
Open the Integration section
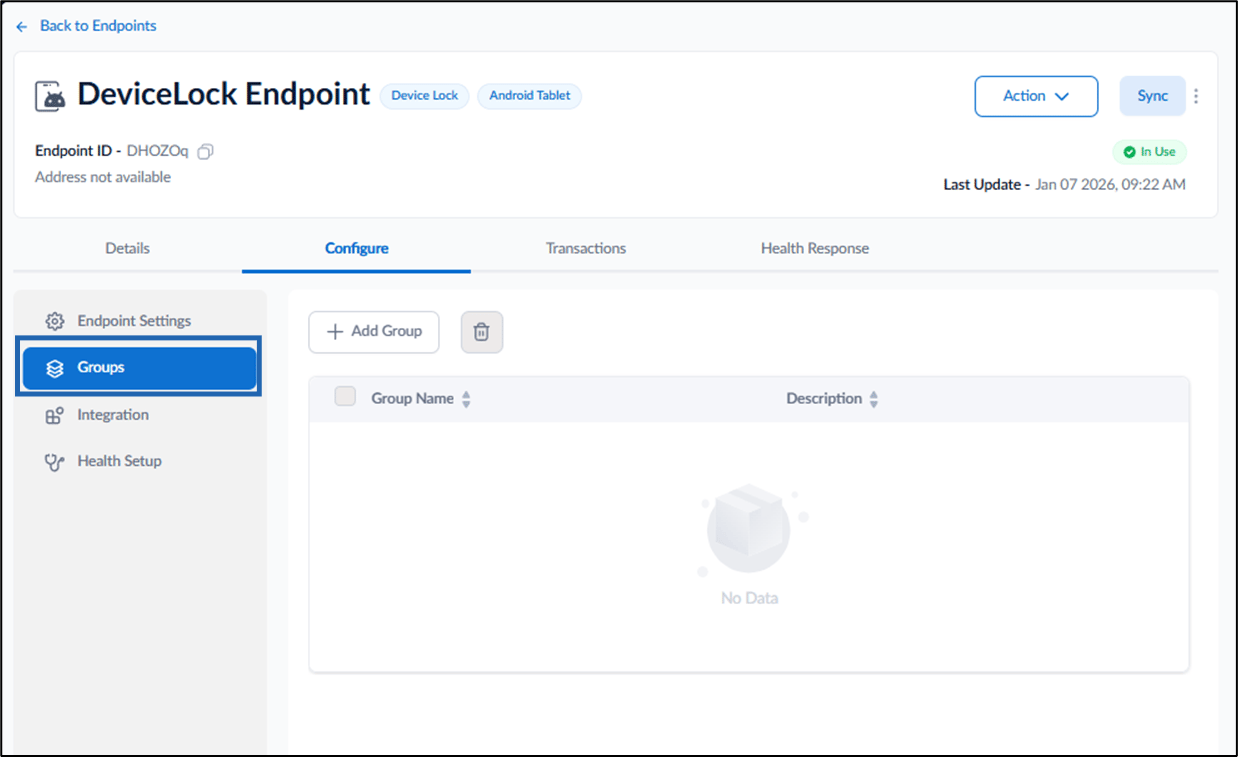point(139,415)
